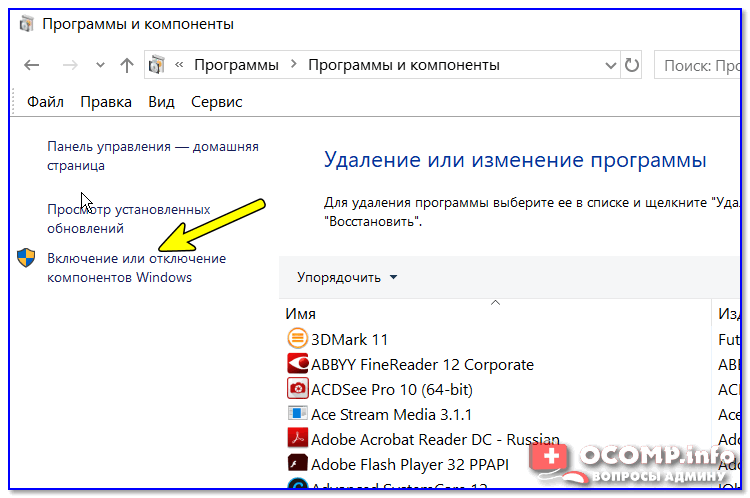Screen dimensions: 750x498
Task: Open the Правка menu
Action: pos(106,102)
